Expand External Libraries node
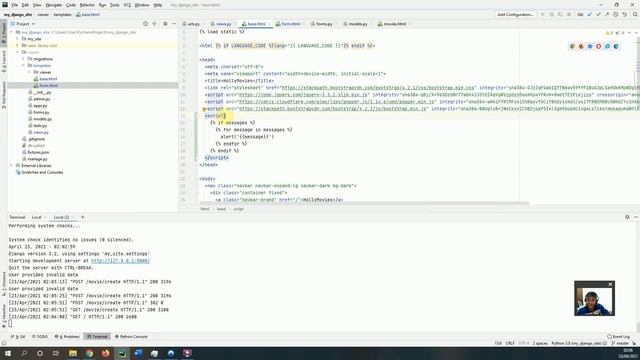Image resolution: width=640 pixels, height=360 pixels. click(x=11, y=166)
